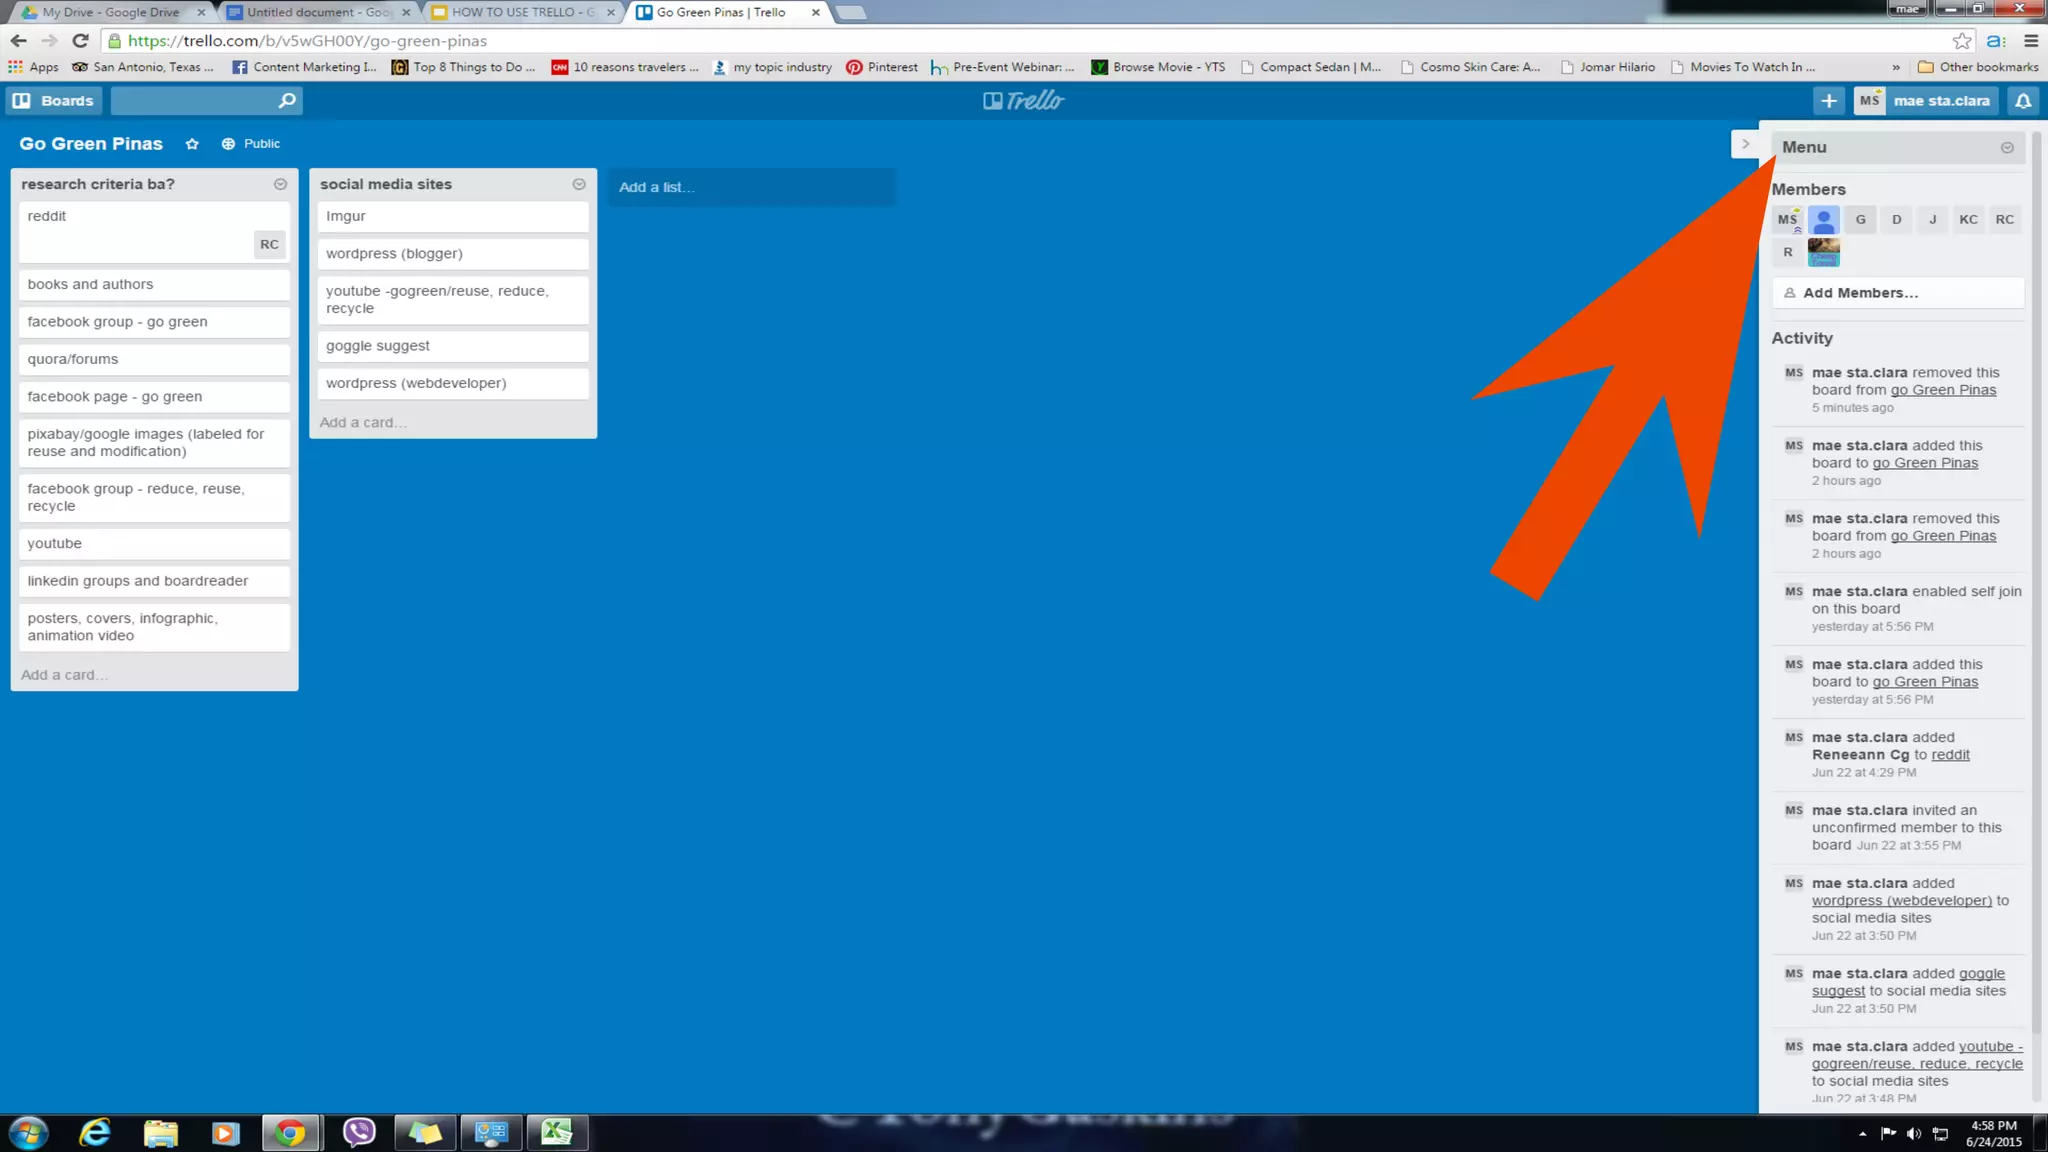Open Menu panel options circle icon
The image size is (2048, 1152).
tap(2006, 147)
